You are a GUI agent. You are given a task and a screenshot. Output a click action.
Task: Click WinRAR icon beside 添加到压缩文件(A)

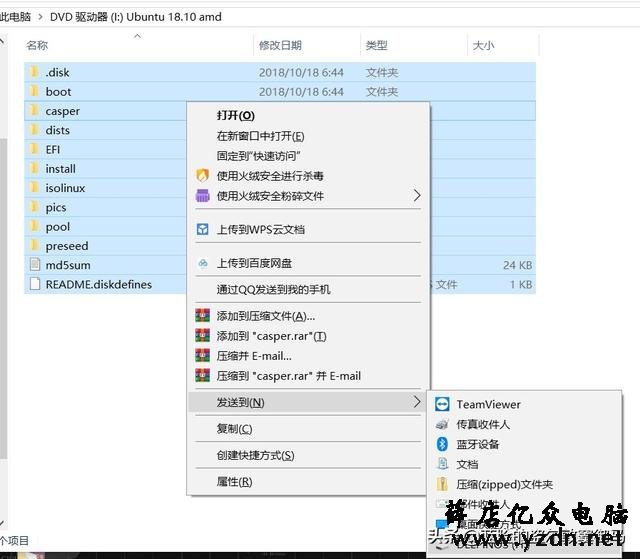[x=202, y=316]
